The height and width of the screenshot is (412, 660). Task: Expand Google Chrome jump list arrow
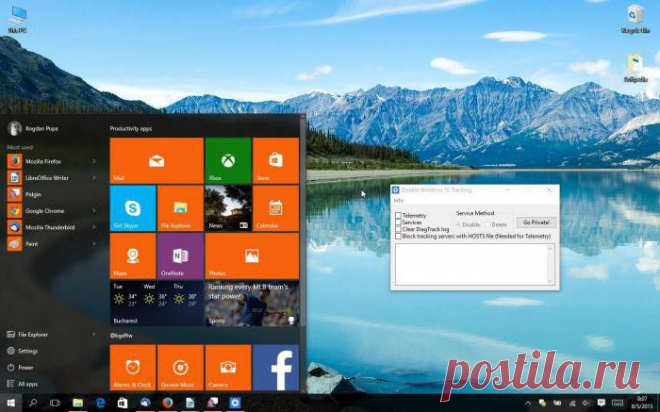pos(94,210)
